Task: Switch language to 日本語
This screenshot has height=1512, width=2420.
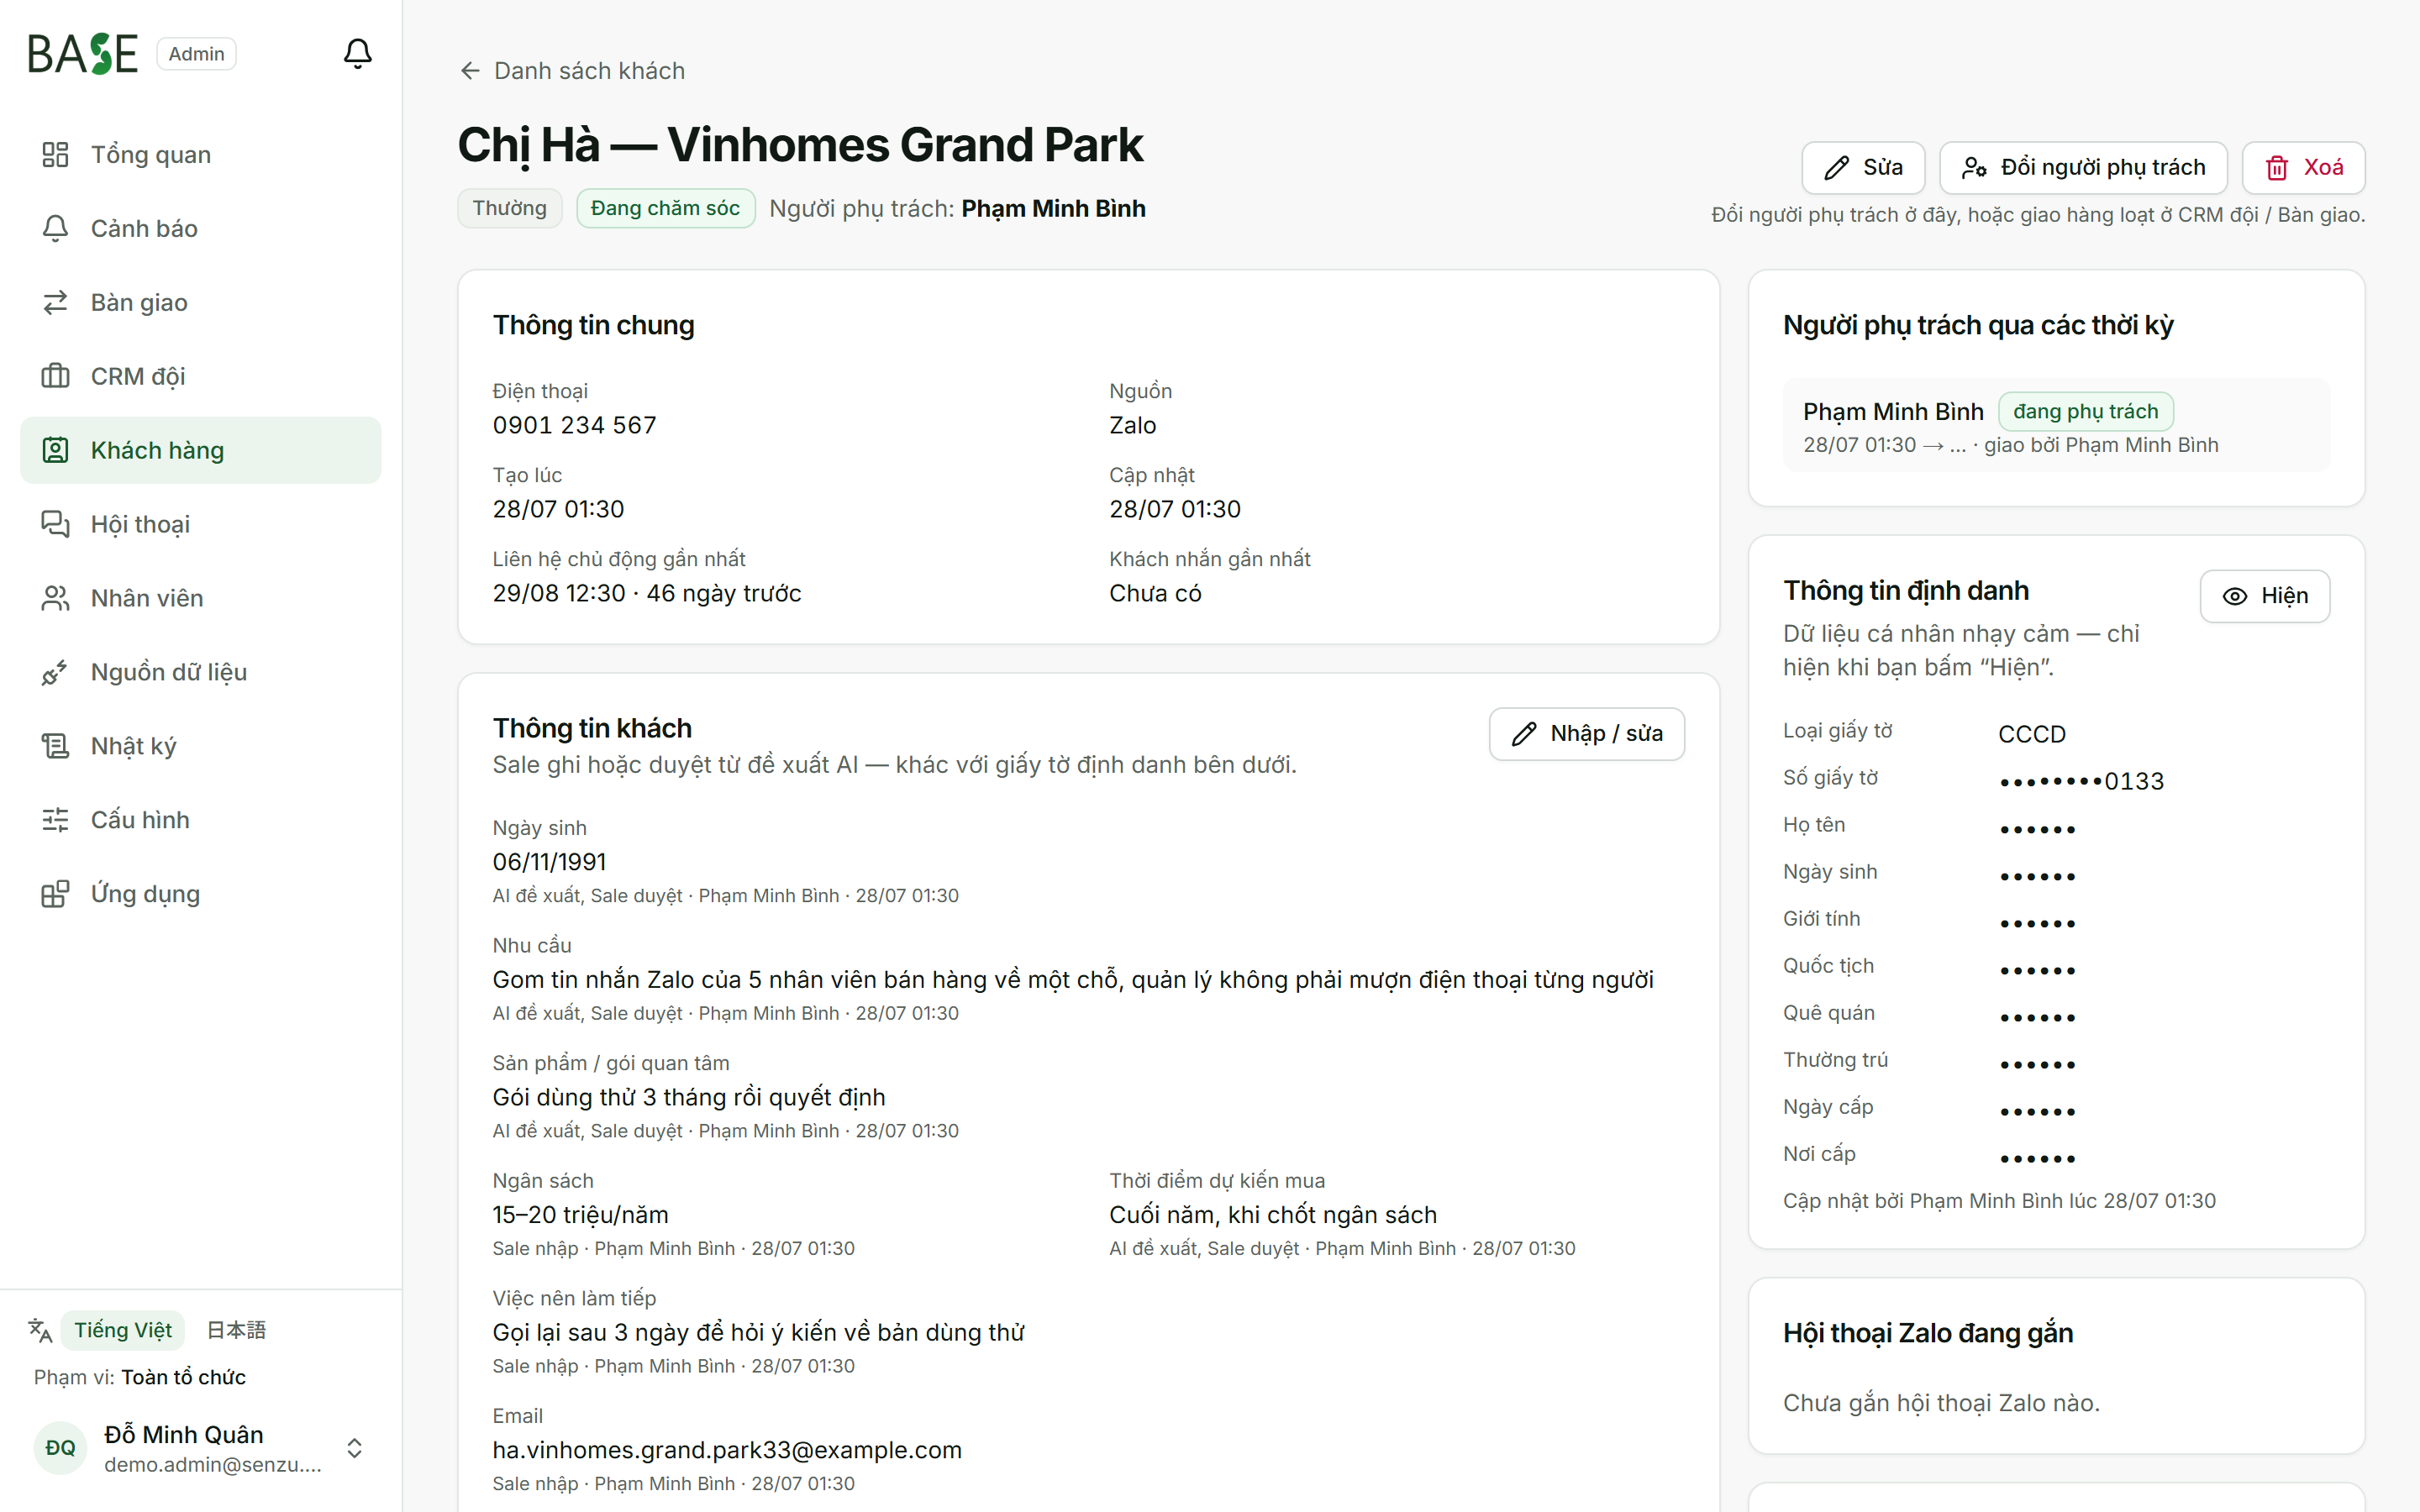Action: click(236, 1330)
